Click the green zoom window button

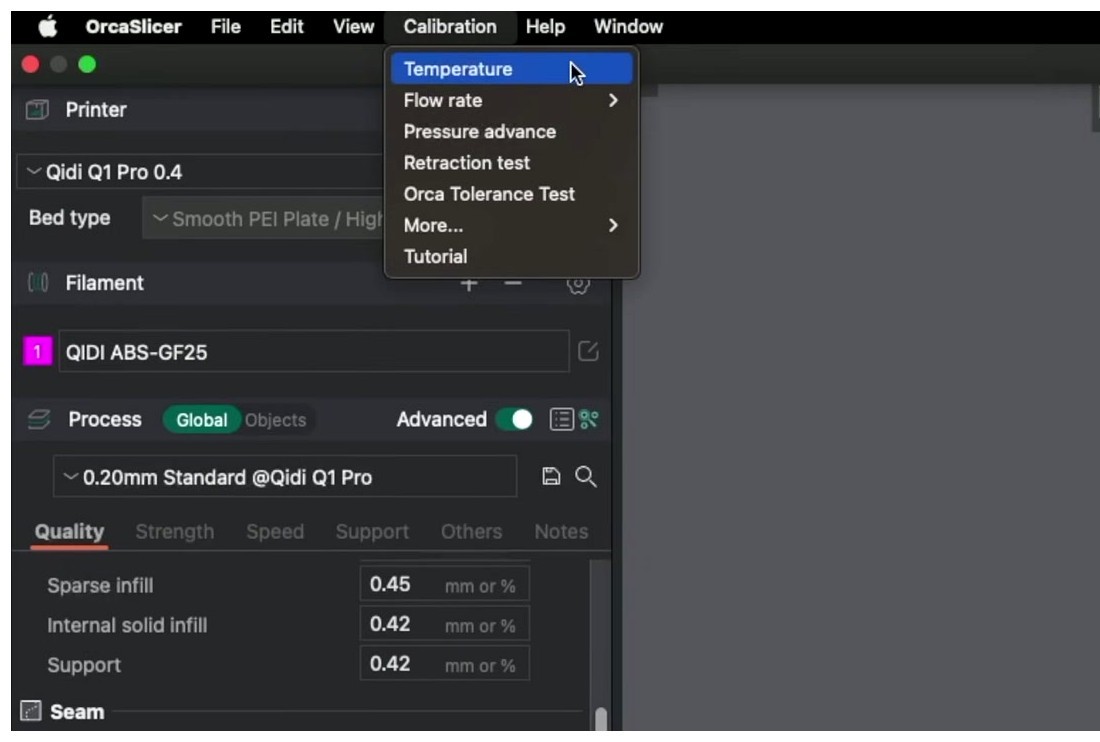coord(87,65)
